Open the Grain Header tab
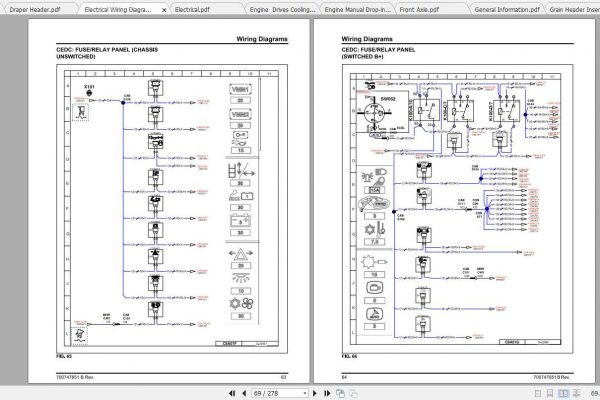 pyautogui.click(x=574, y=9)
